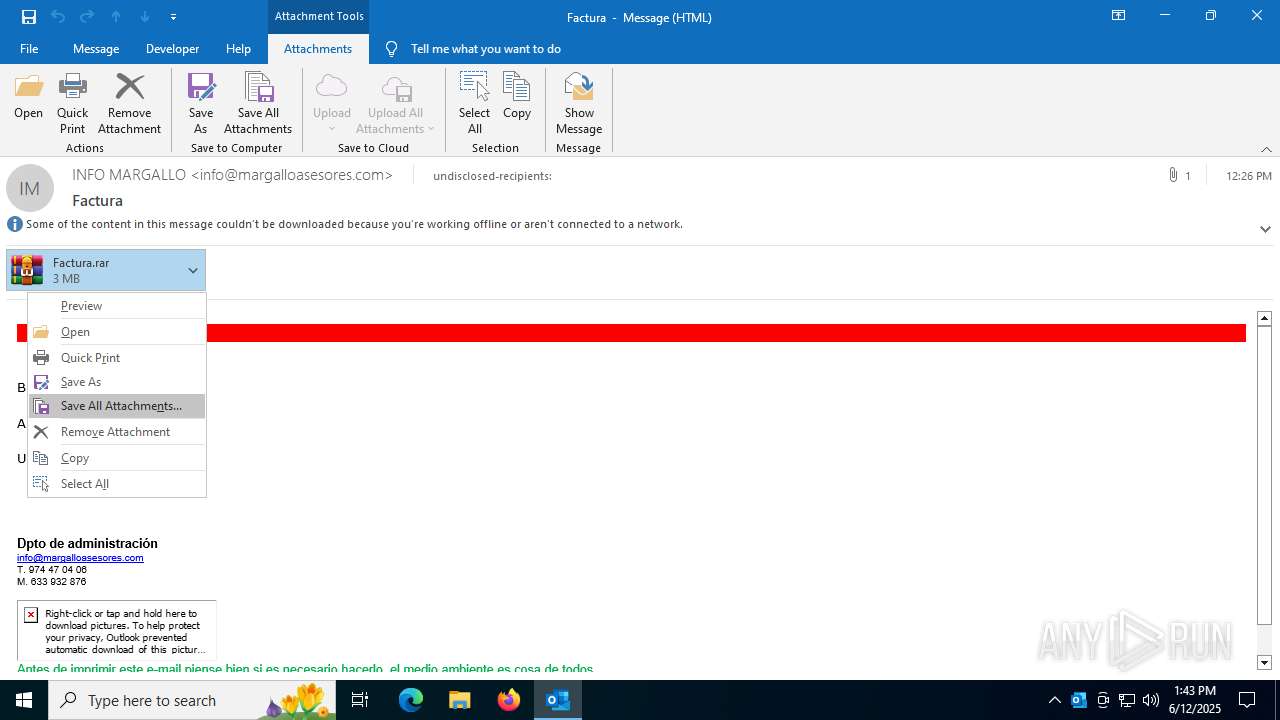Click the info@margalloasesores.com signature link

80,558
